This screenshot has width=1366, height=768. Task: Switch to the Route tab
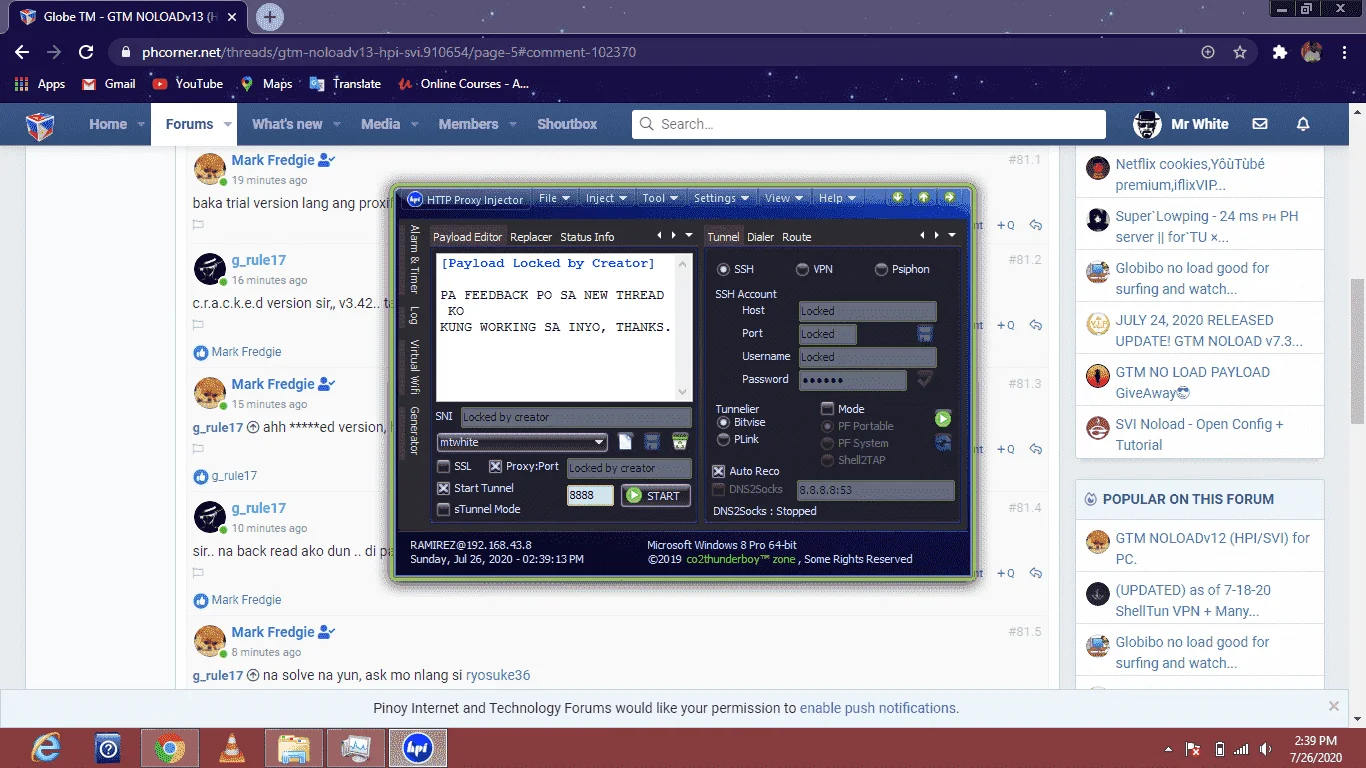(797, 237)
